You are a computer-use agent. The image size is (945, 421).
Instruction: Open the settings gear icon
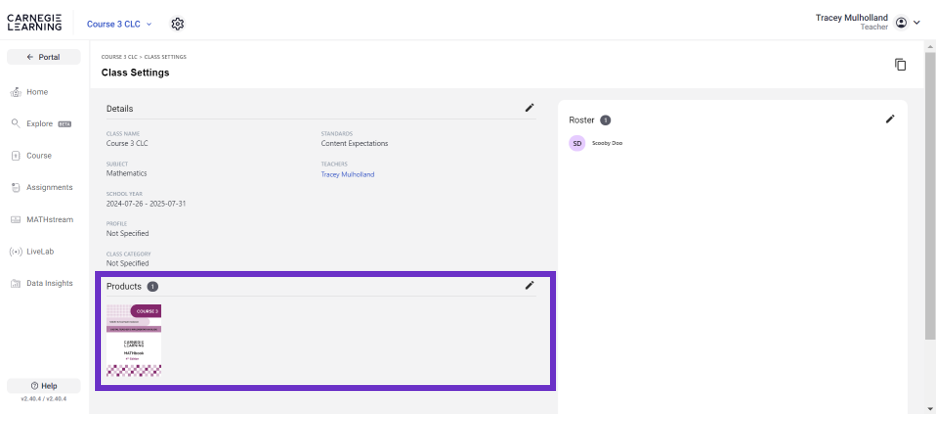(177, 24)
